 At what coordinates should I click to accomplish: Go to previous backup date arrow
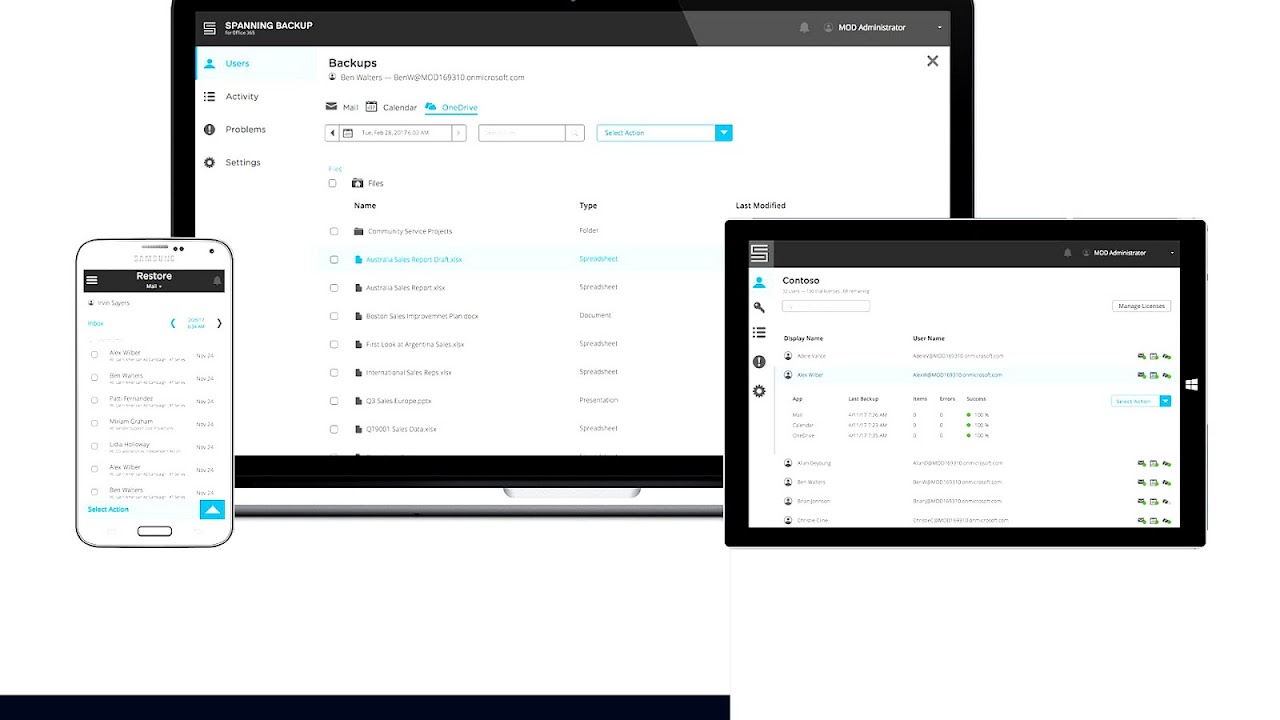[333, 133]
